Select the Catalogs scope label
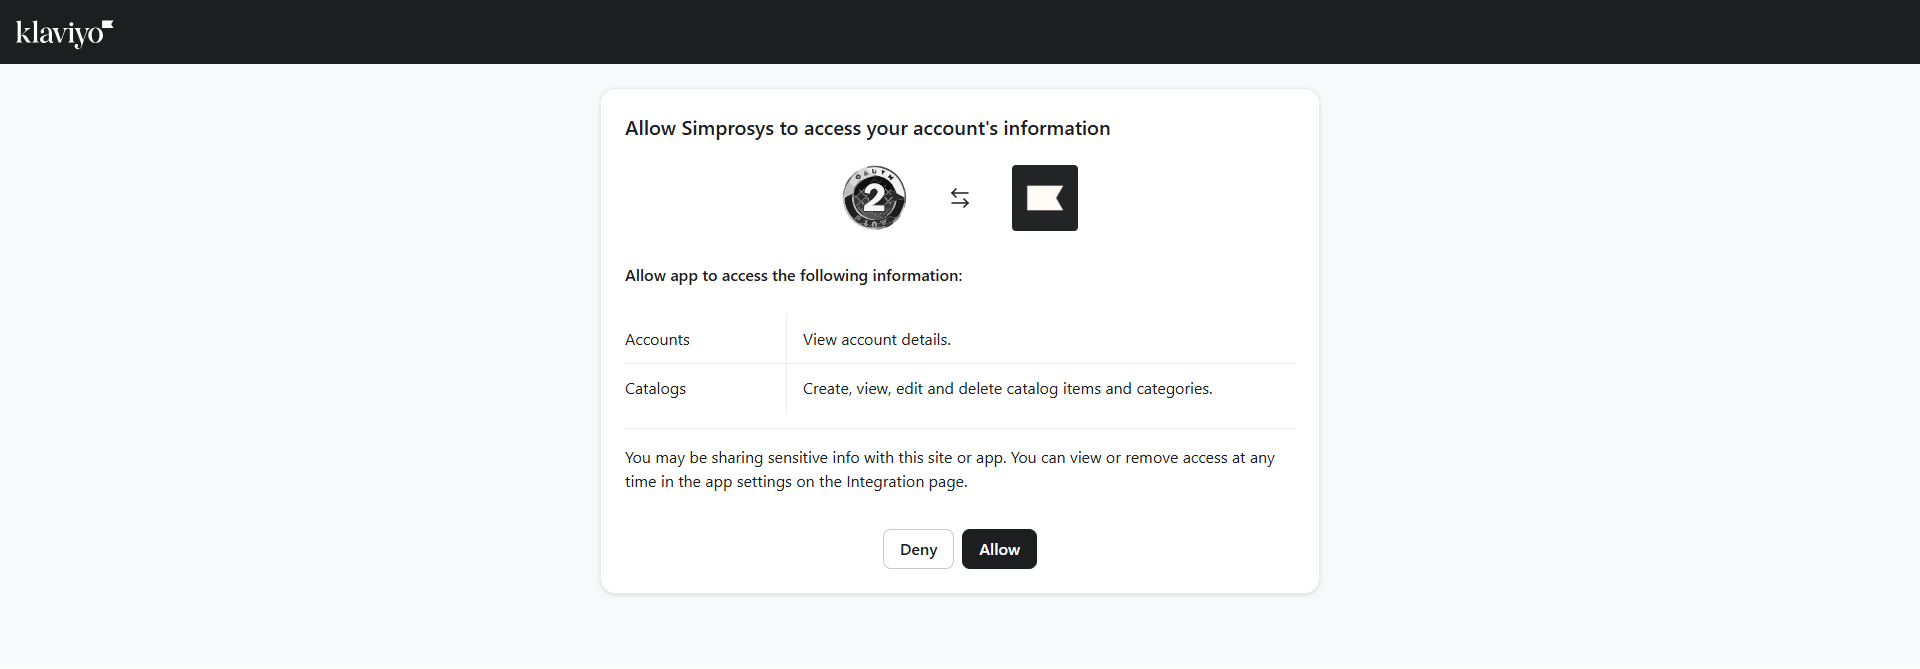 tap(655, 389)
